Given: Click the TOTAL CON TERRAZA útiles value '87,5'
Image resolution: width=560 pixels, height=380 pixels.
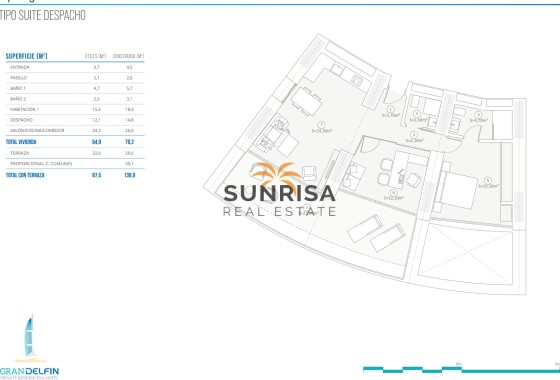Looking at the screenshot, I should 96,175.
